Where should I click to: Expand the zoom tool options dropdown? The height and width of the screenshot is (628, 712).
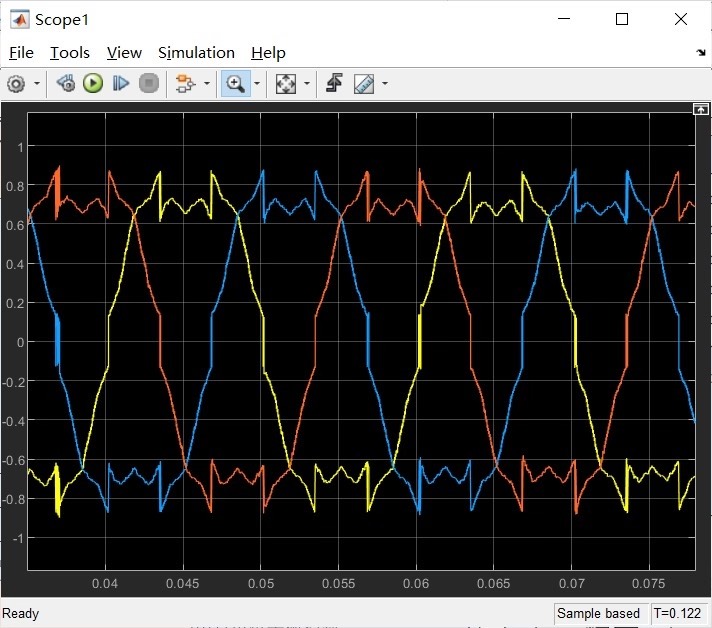tap(257, 84)
